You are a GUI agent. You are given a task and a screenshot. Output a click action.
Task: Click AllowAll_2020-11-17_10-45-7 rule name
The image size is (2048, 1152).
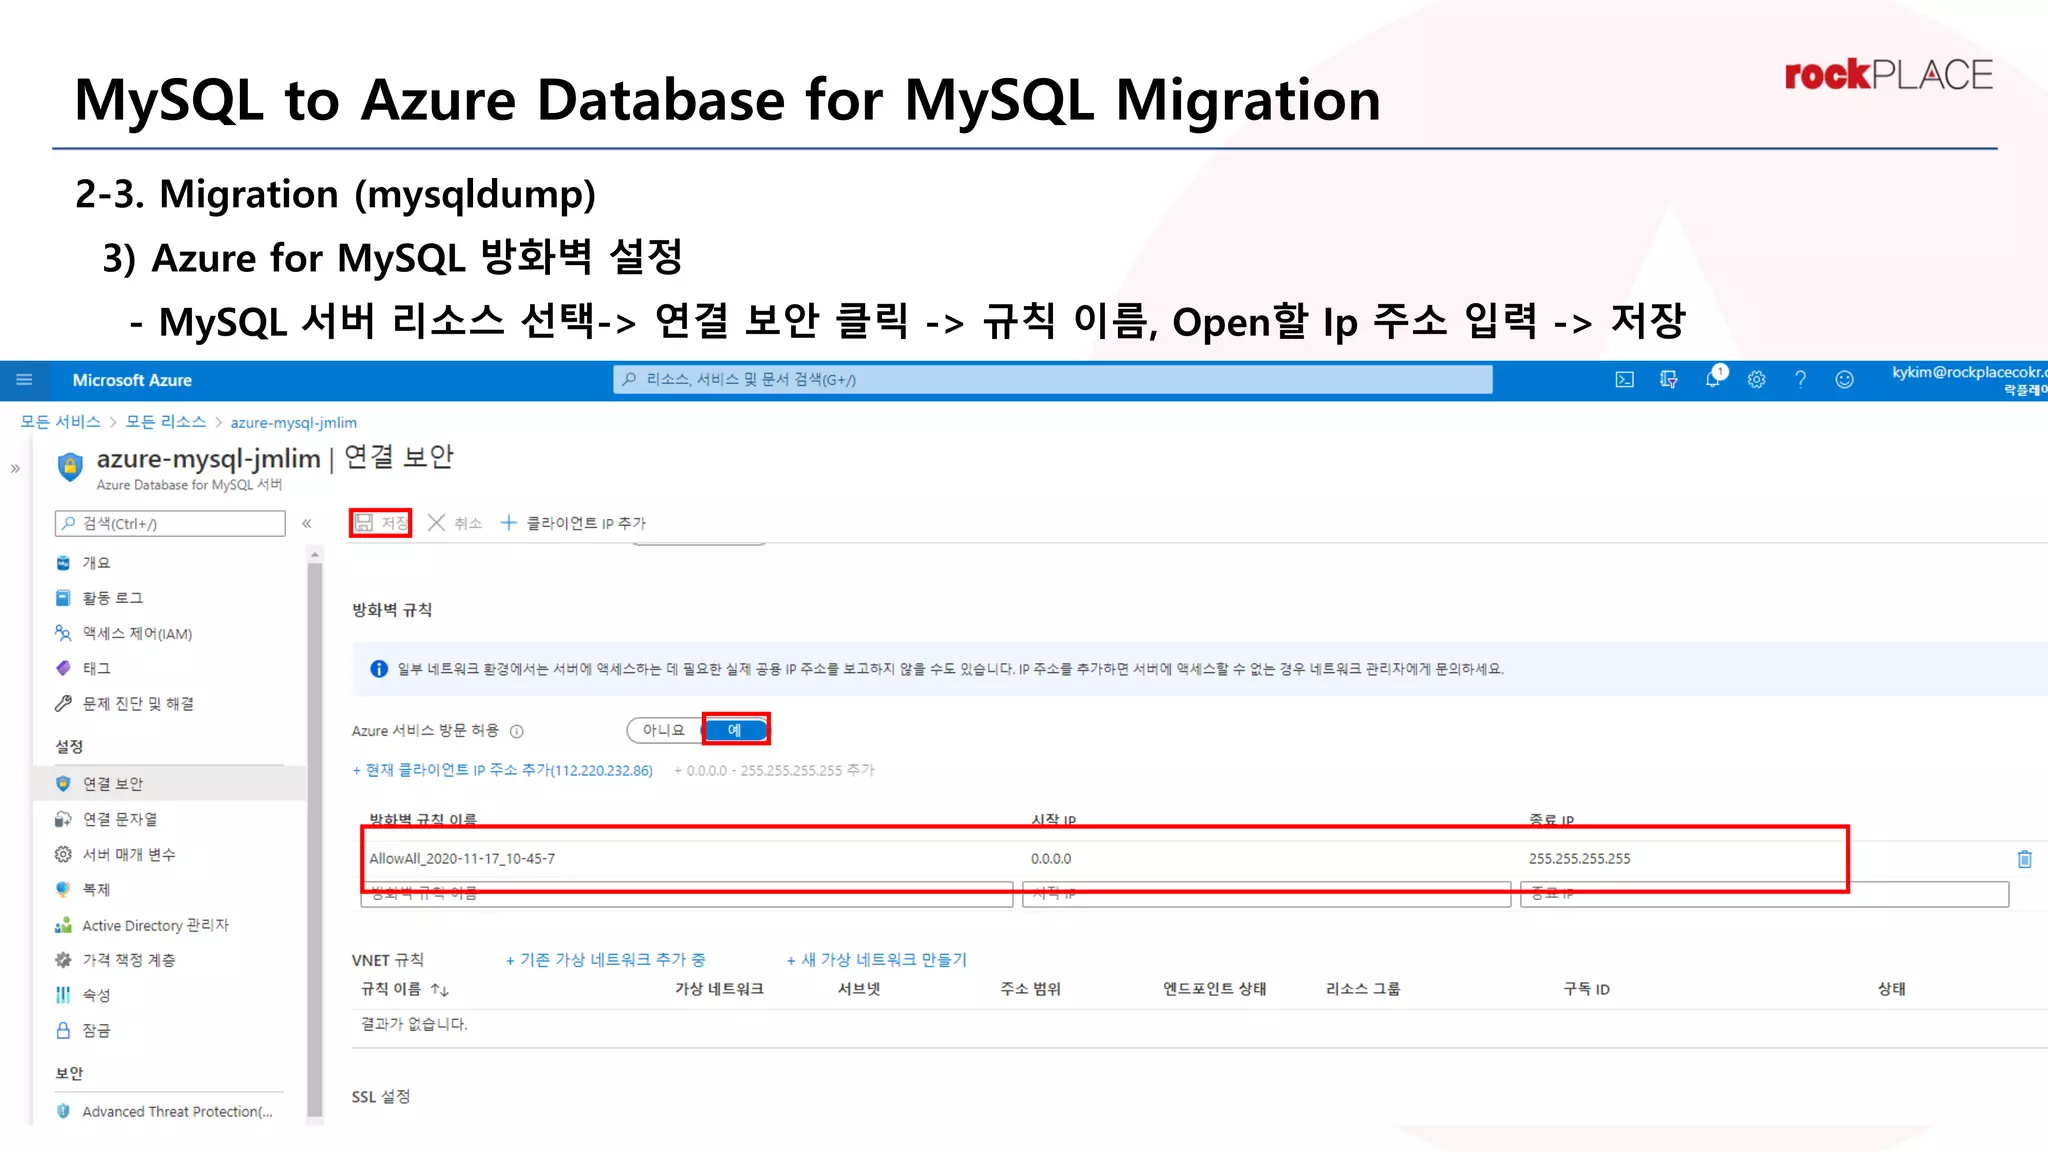pos(462,859)
